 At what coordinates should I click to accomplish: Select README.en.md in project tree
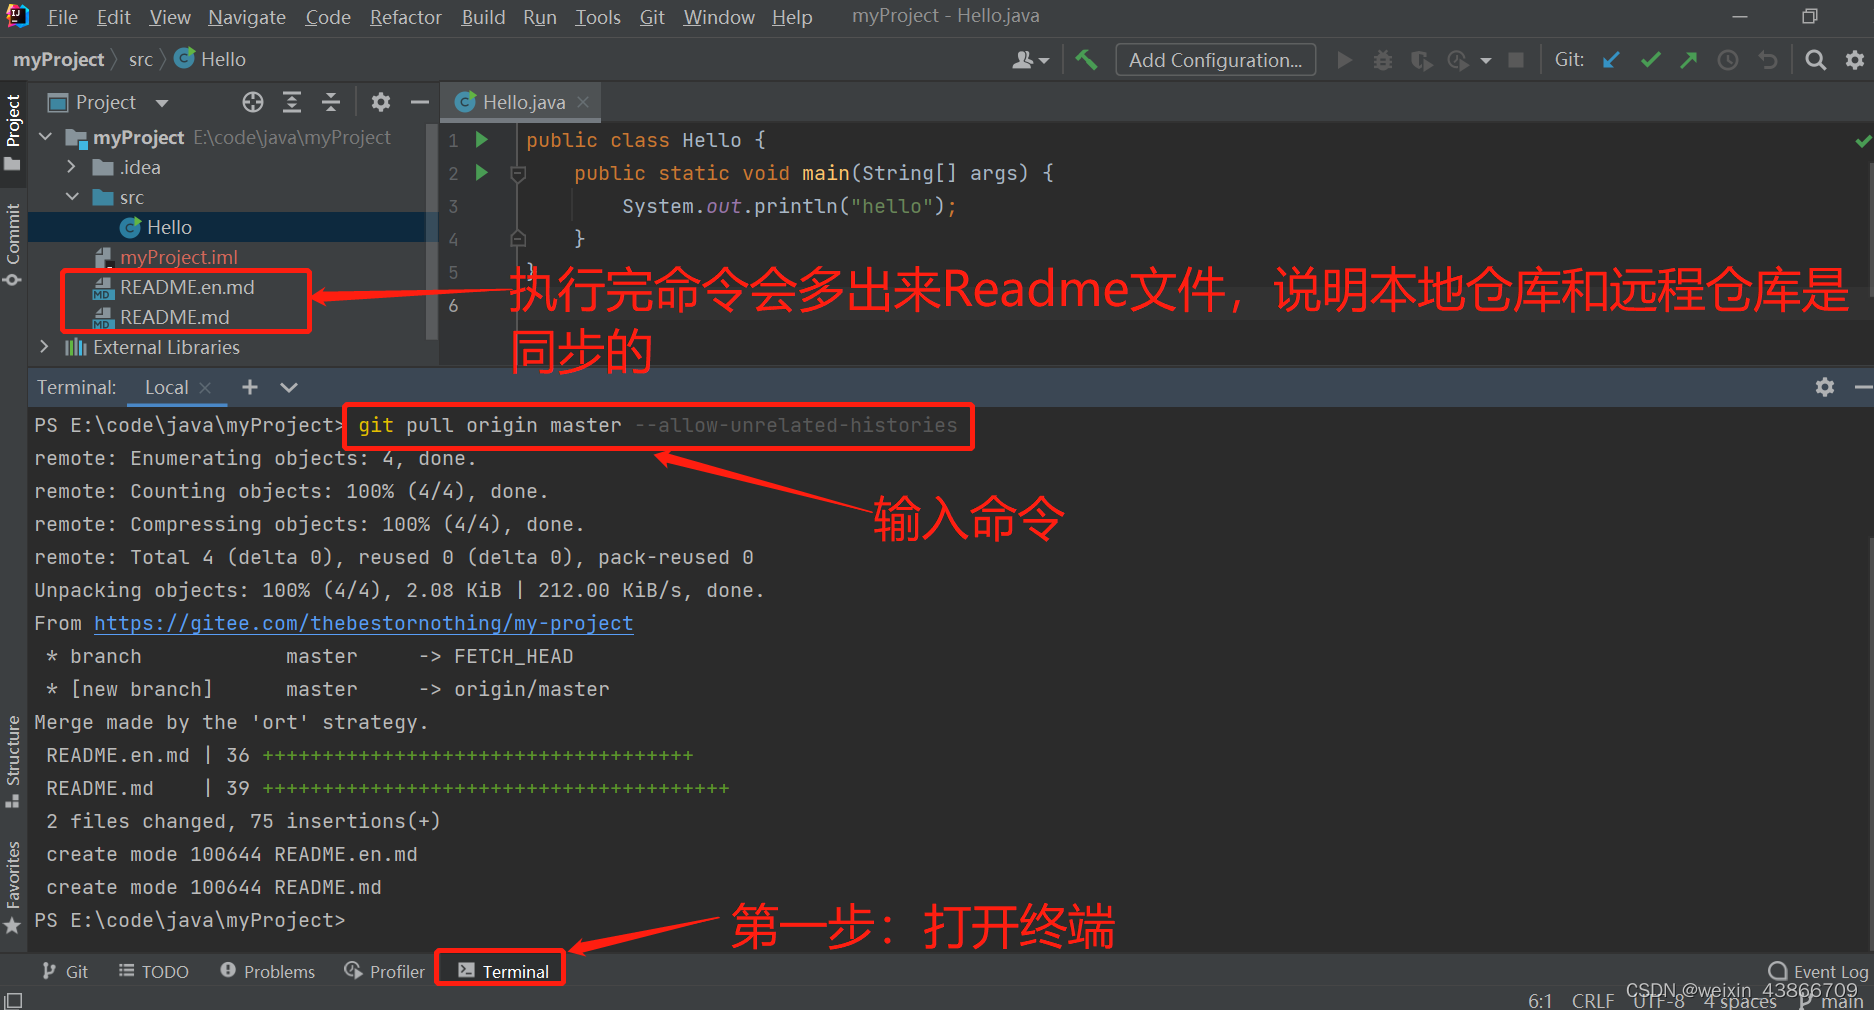(x=187, y=287)
